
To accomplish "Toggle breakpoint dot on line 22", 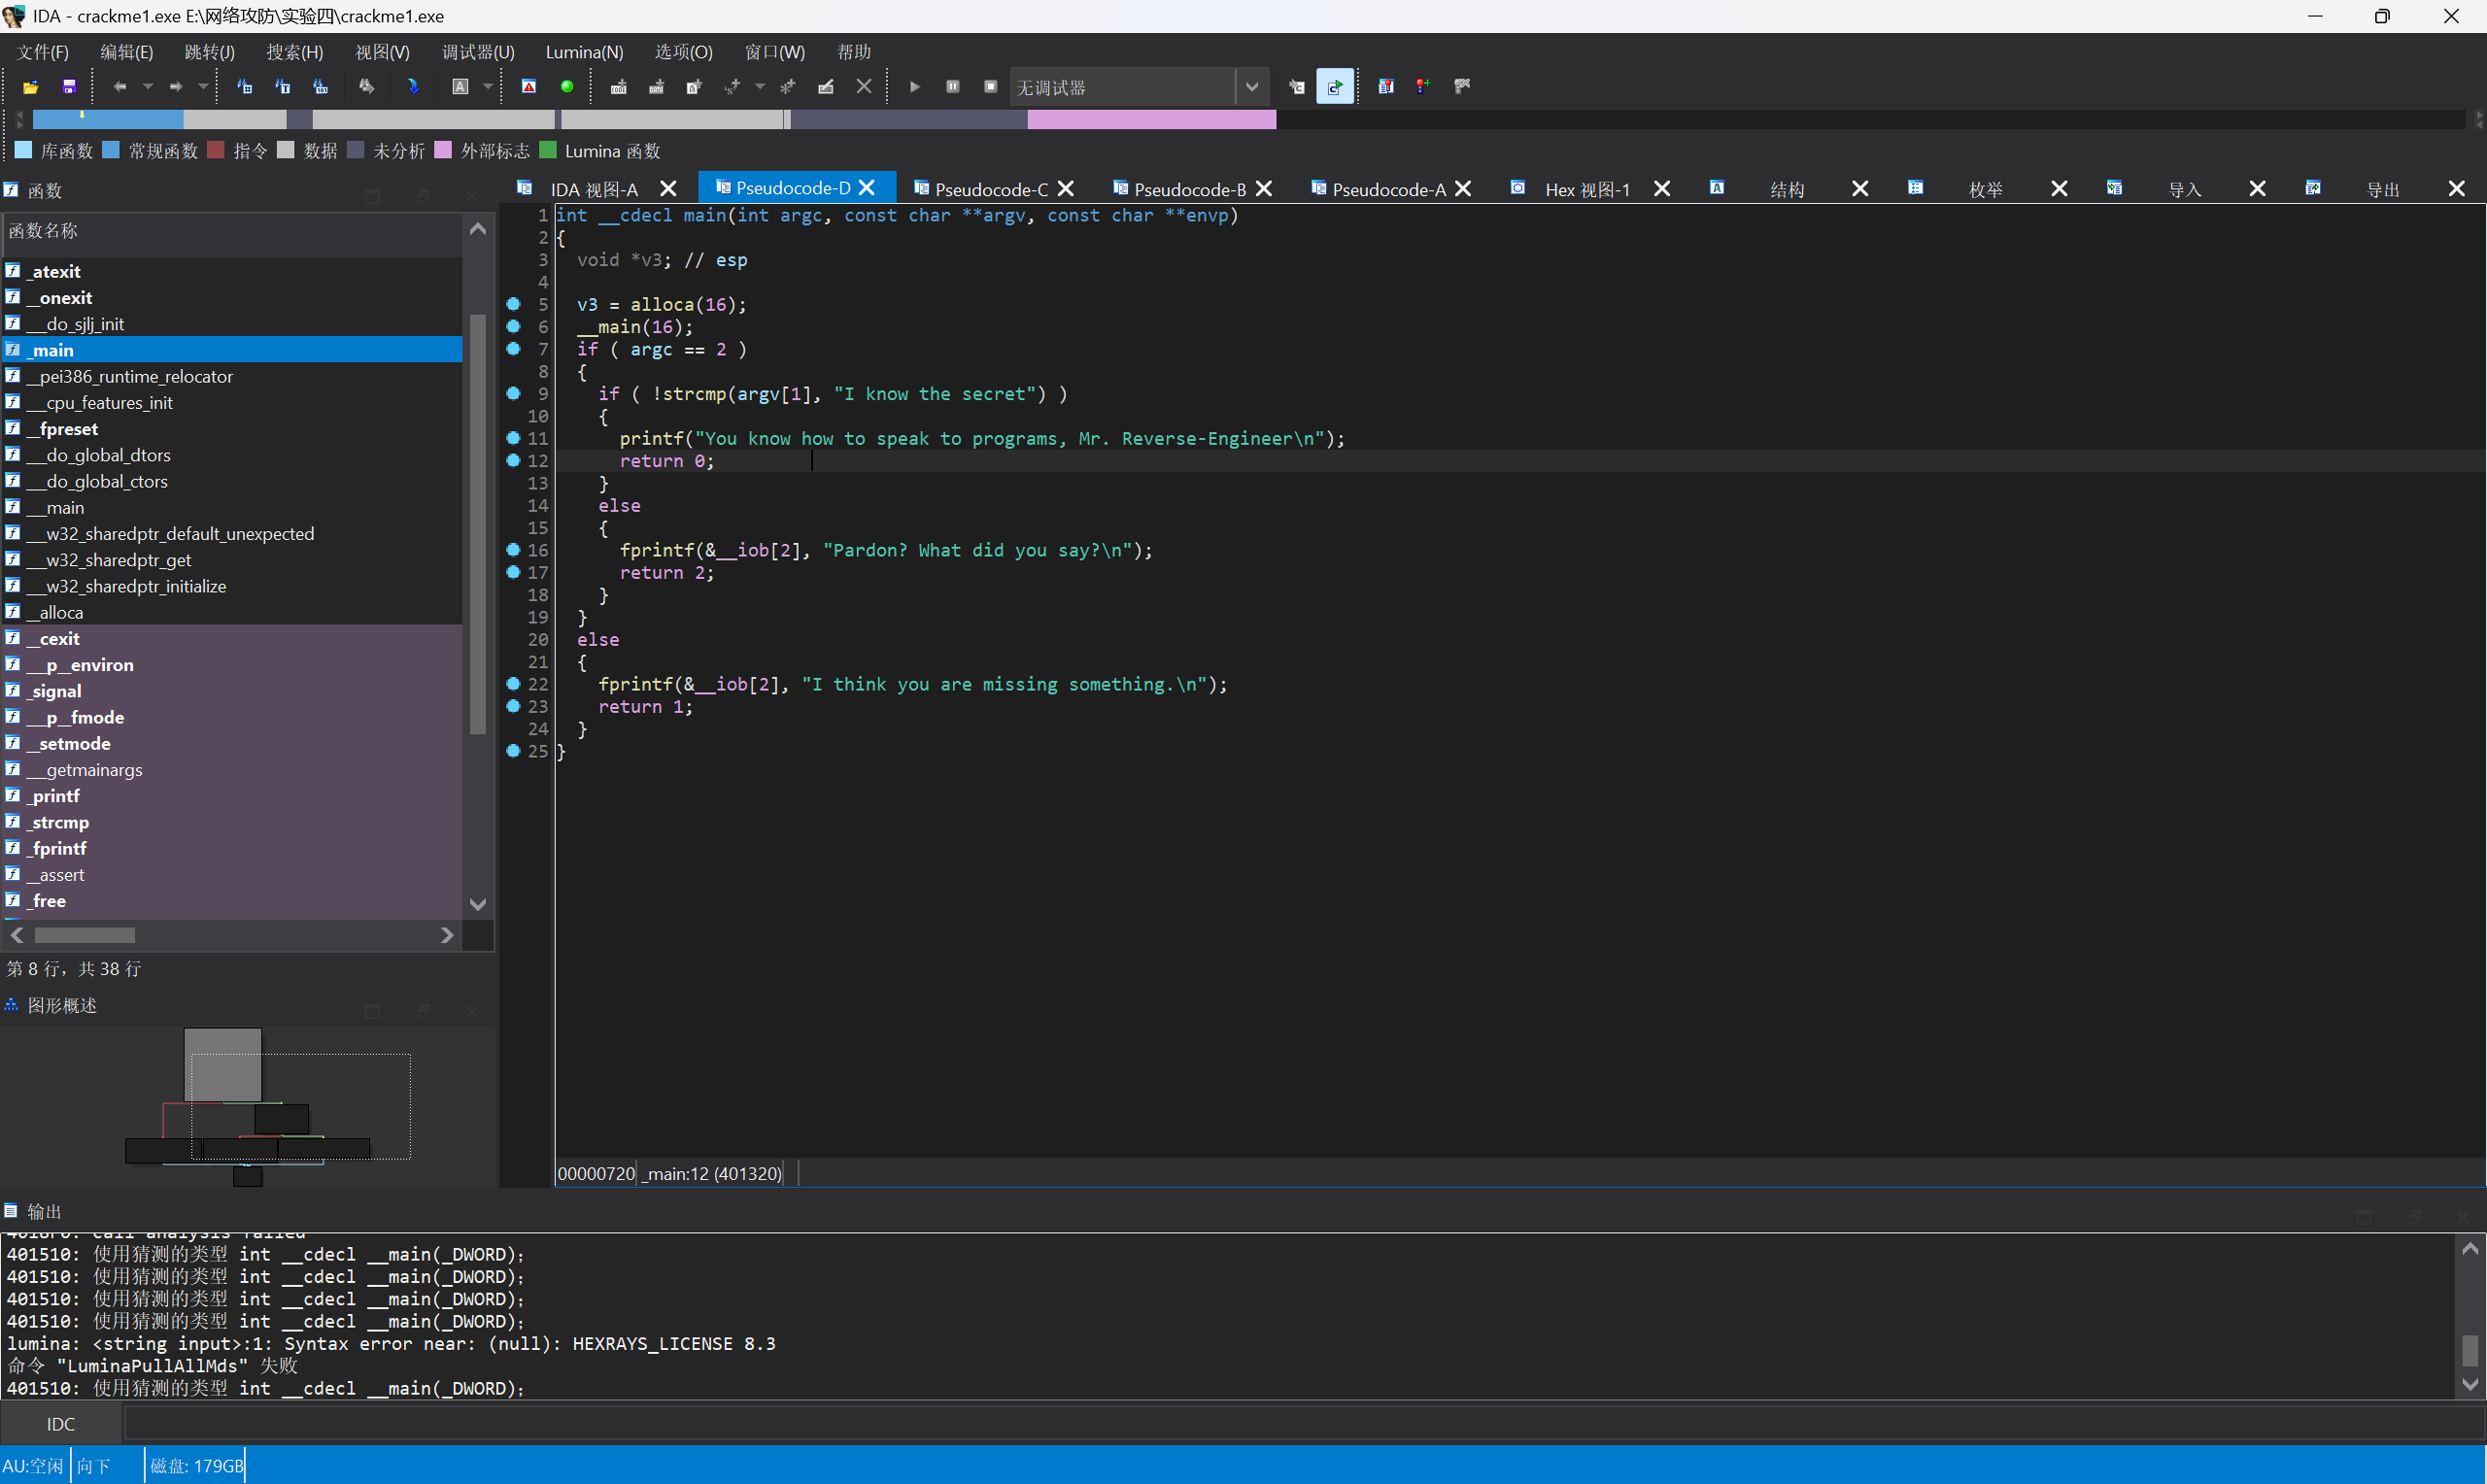I will coord(513,684).
